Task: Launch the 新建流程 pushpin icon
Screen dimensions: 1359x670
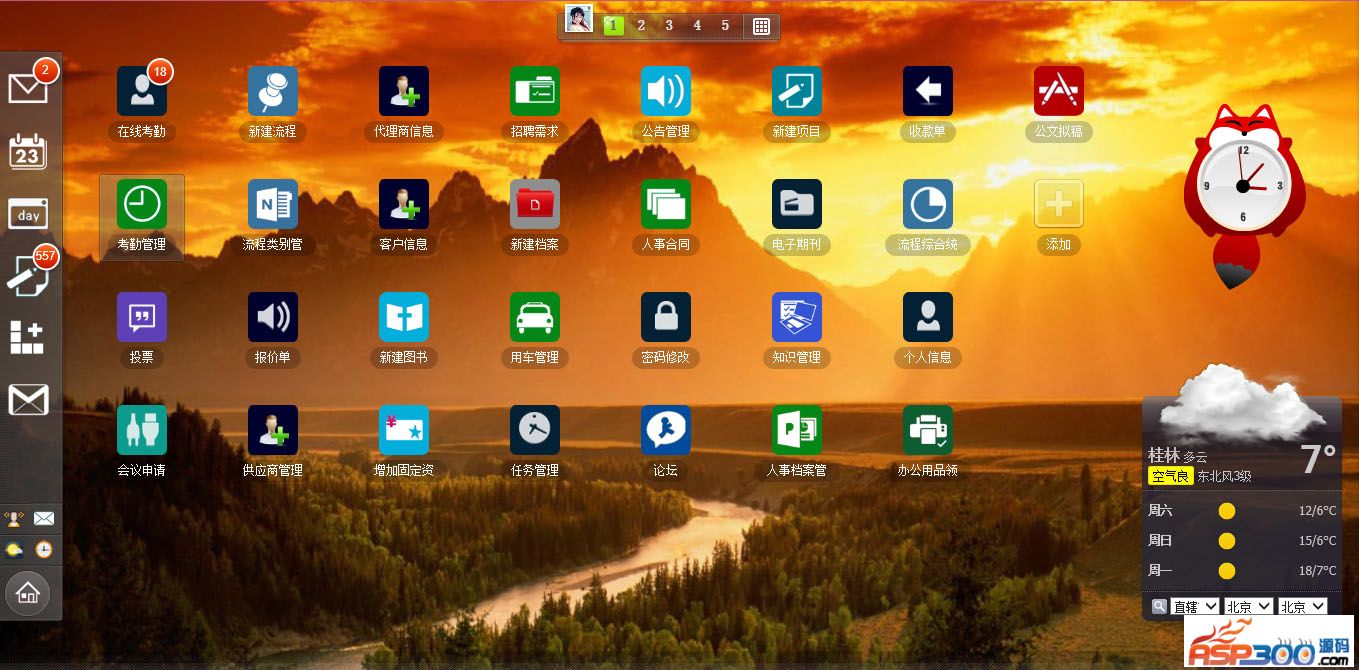Action: [273, 91]
